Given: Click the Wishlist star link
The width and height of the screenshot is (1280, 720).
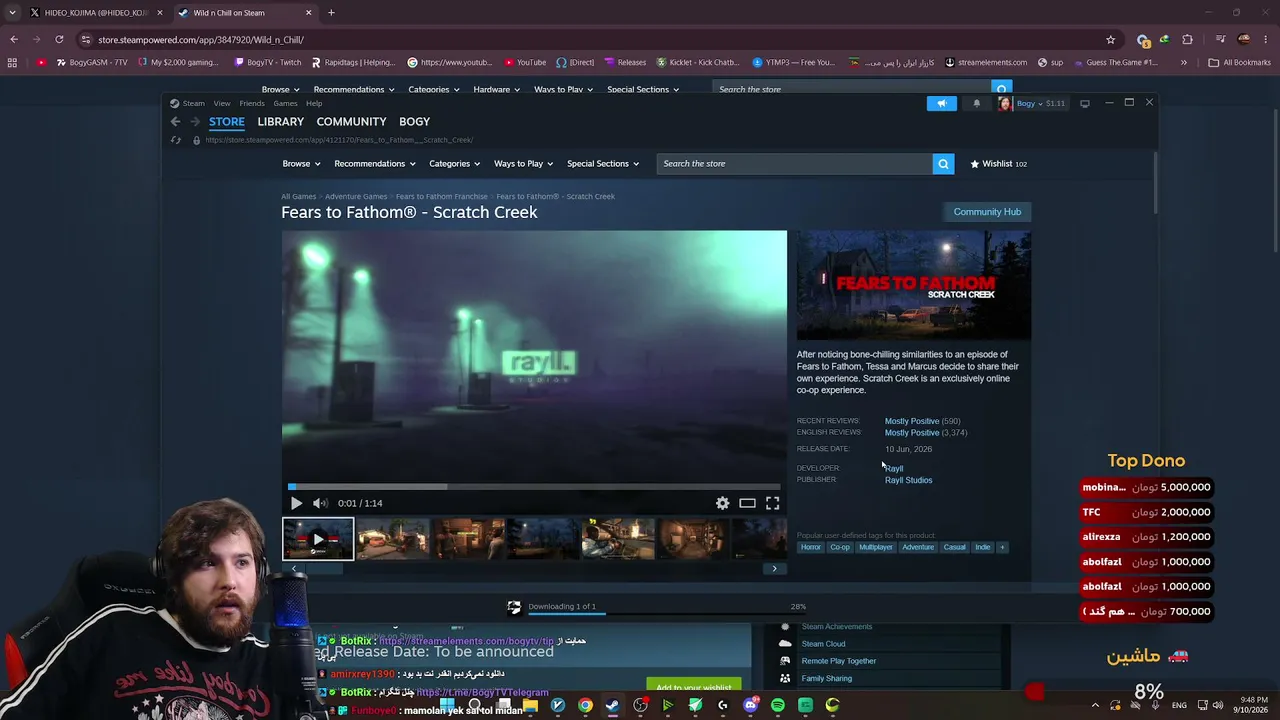Looking at the screenshot, I should click(x=997, y=164).
